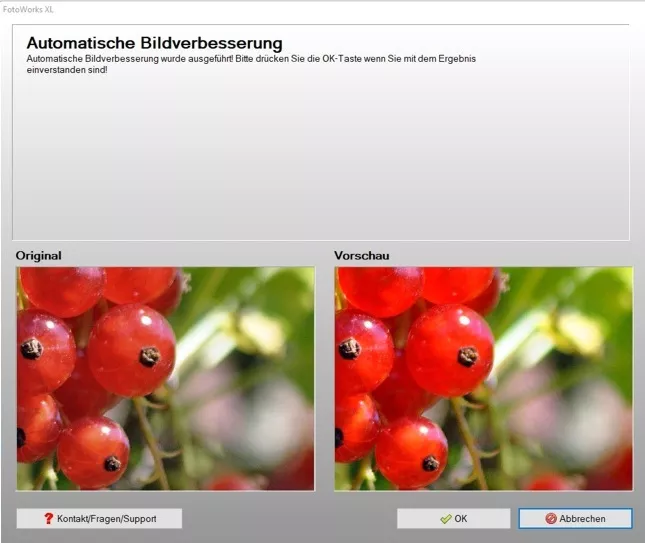Image resolution: width=645 pixels, height=543 pixels.
Task: Click the 'Vorschau' label above the right image
Action: (361, 256)
